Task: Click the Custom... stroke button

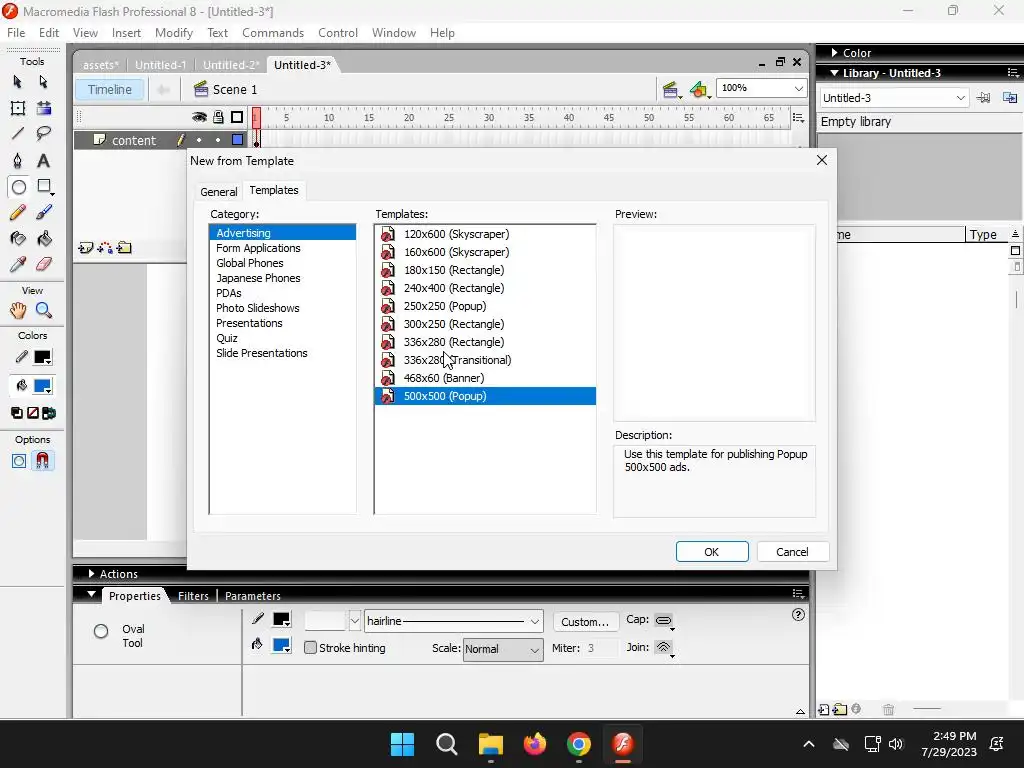Action: (585, 622)
